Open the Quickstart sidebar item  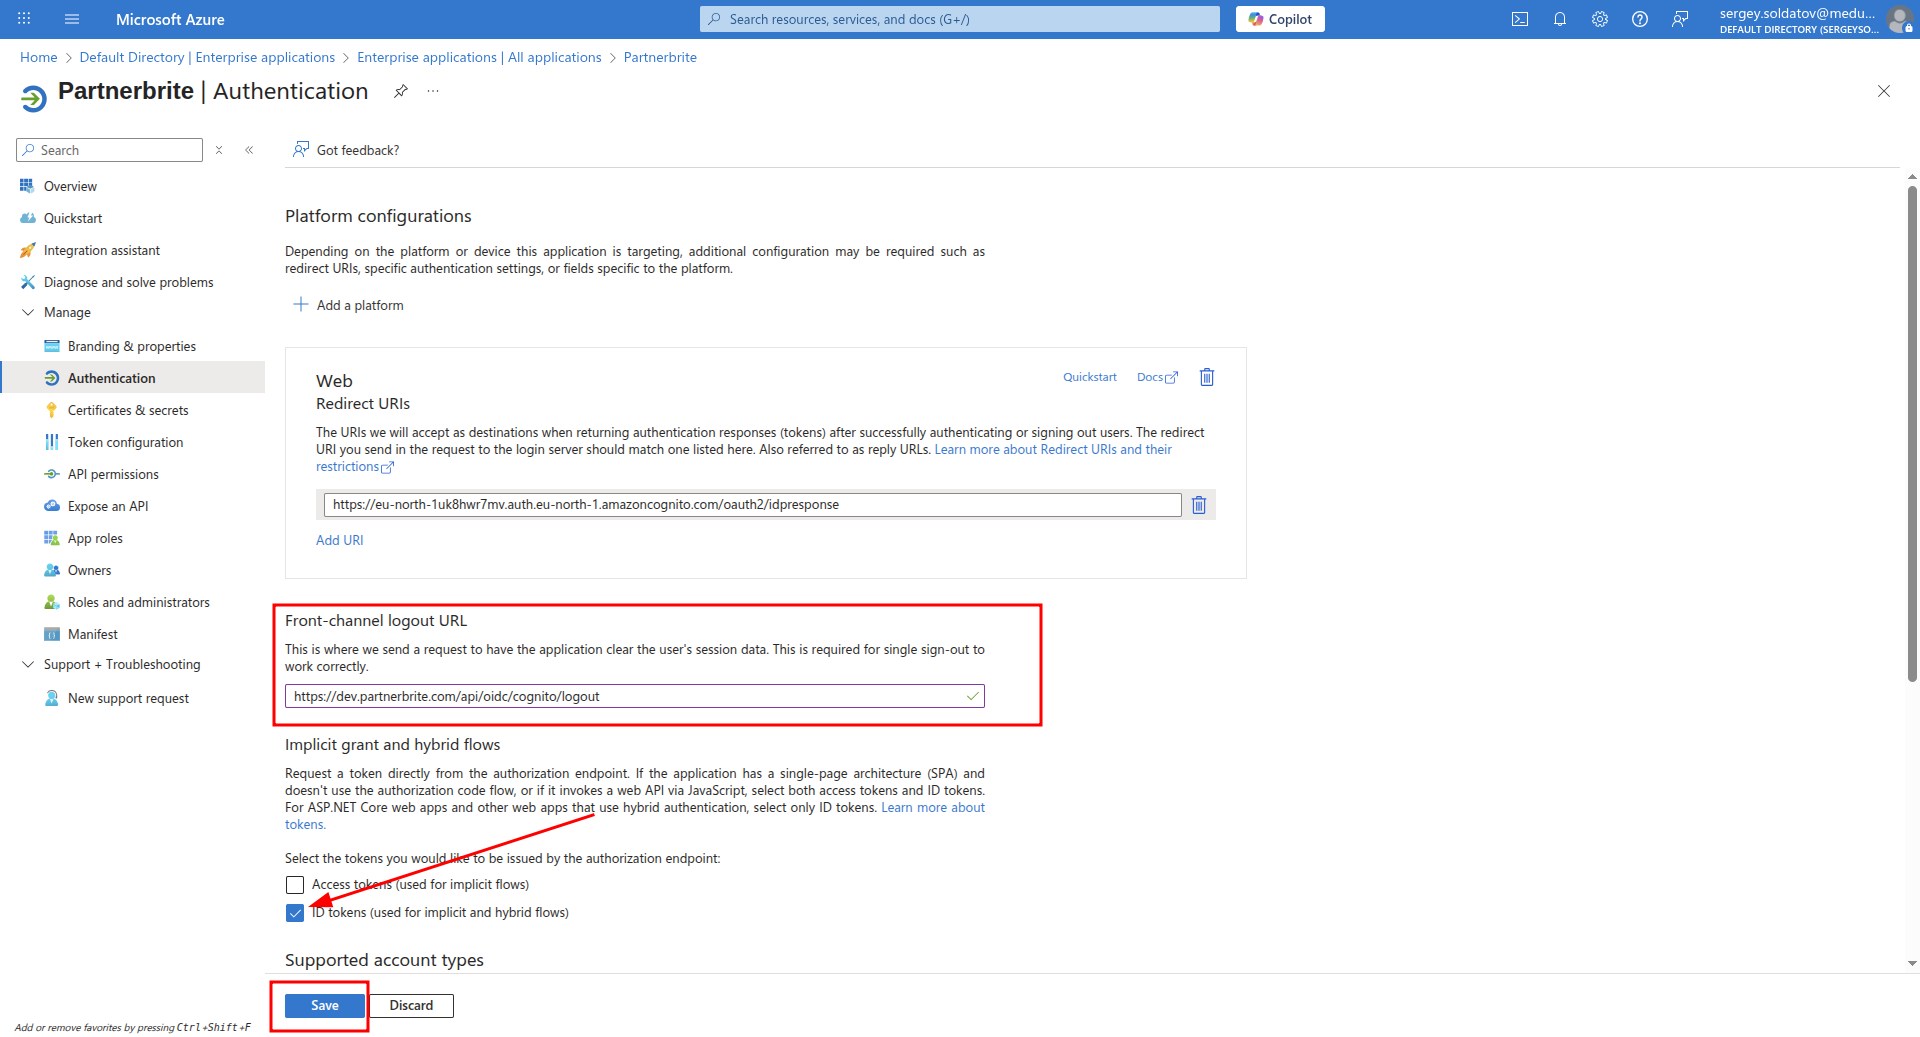[x=73, y=218]
